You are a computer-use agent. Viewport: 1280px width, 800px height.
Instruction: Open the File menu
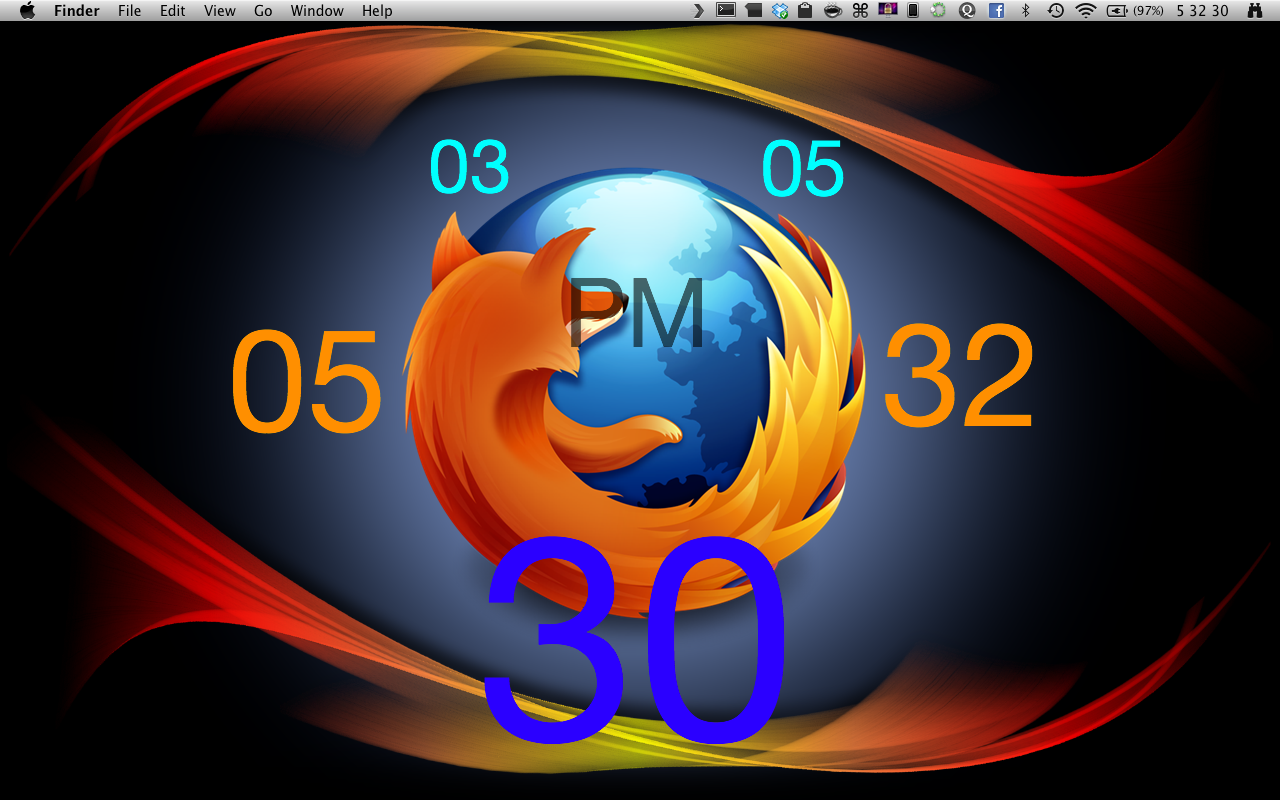[129, 11]
